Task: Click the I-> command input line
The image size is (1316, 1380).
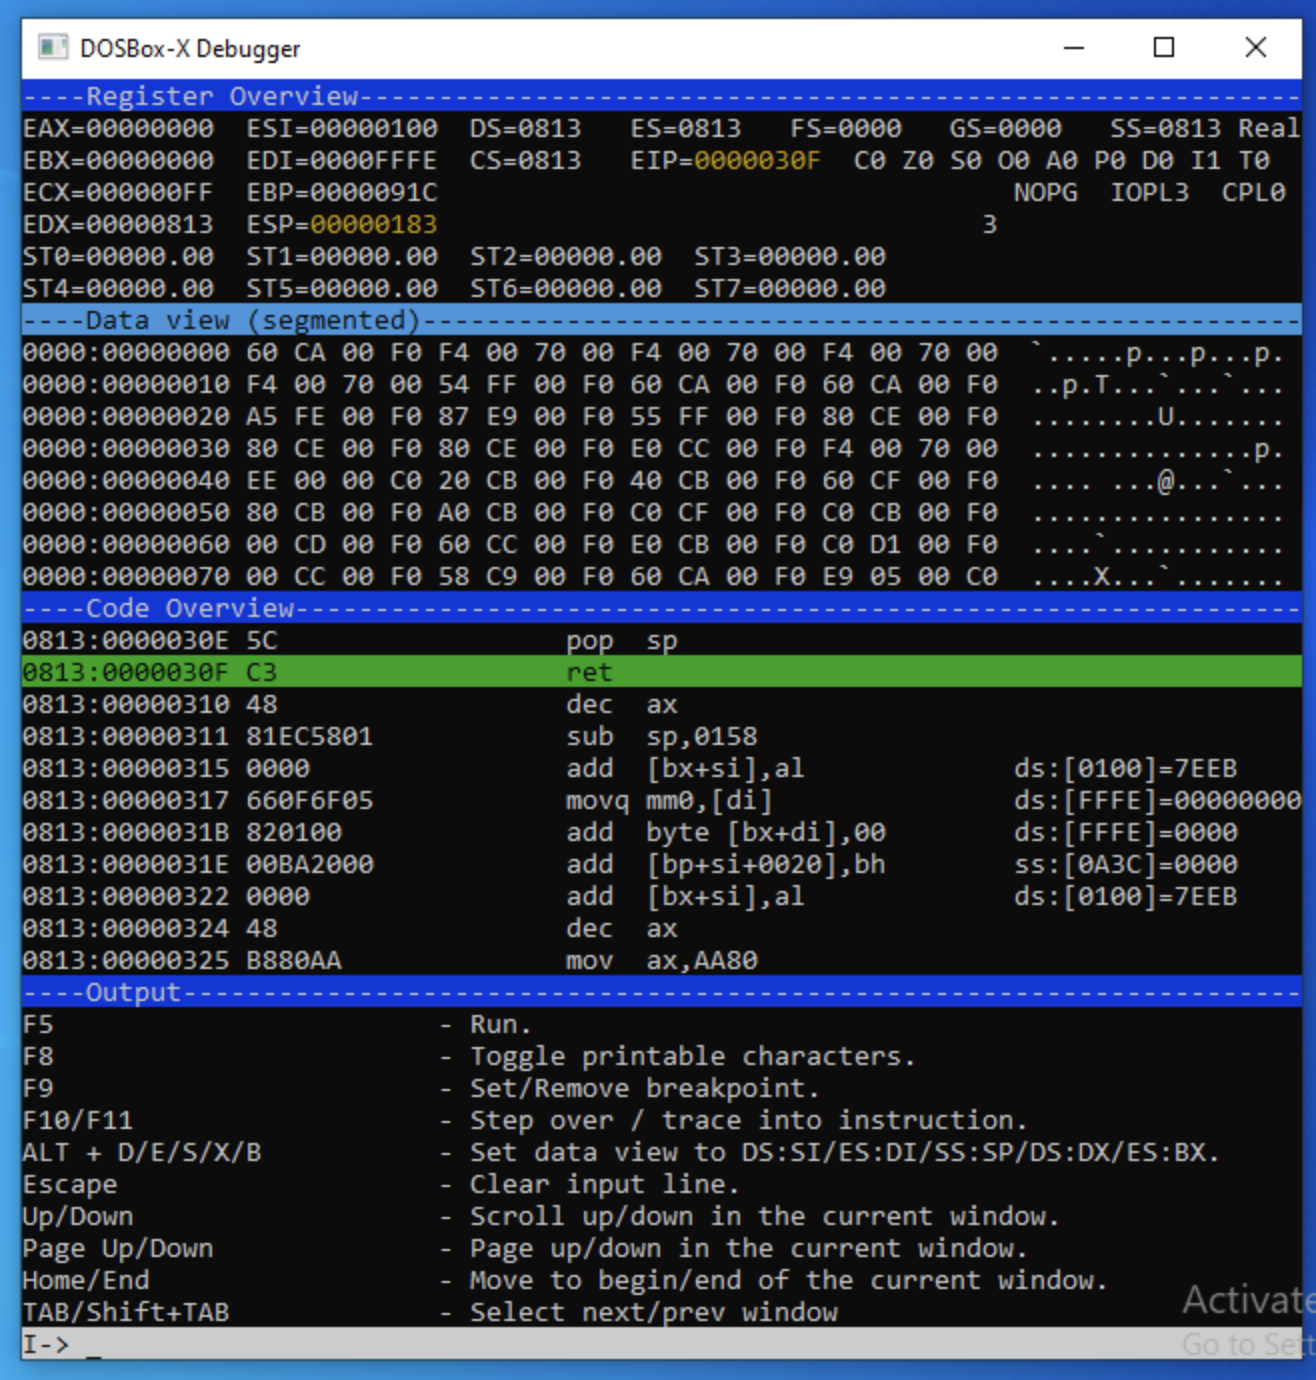Action: [661, 1343]
